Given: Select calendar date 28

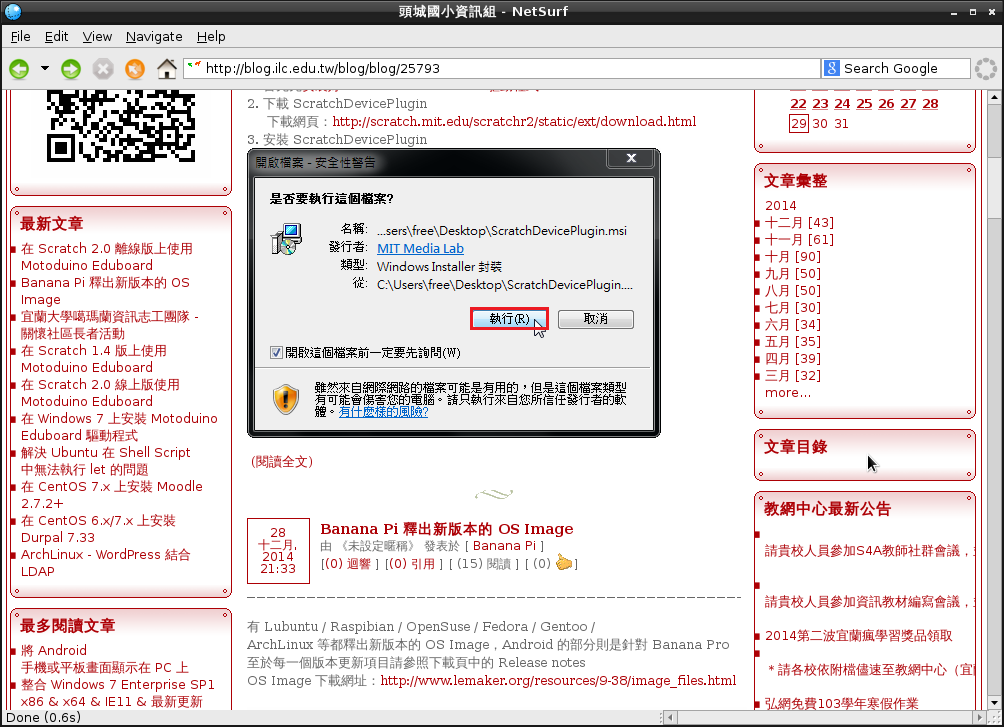Looking at the screenshot, I should 930,103.
